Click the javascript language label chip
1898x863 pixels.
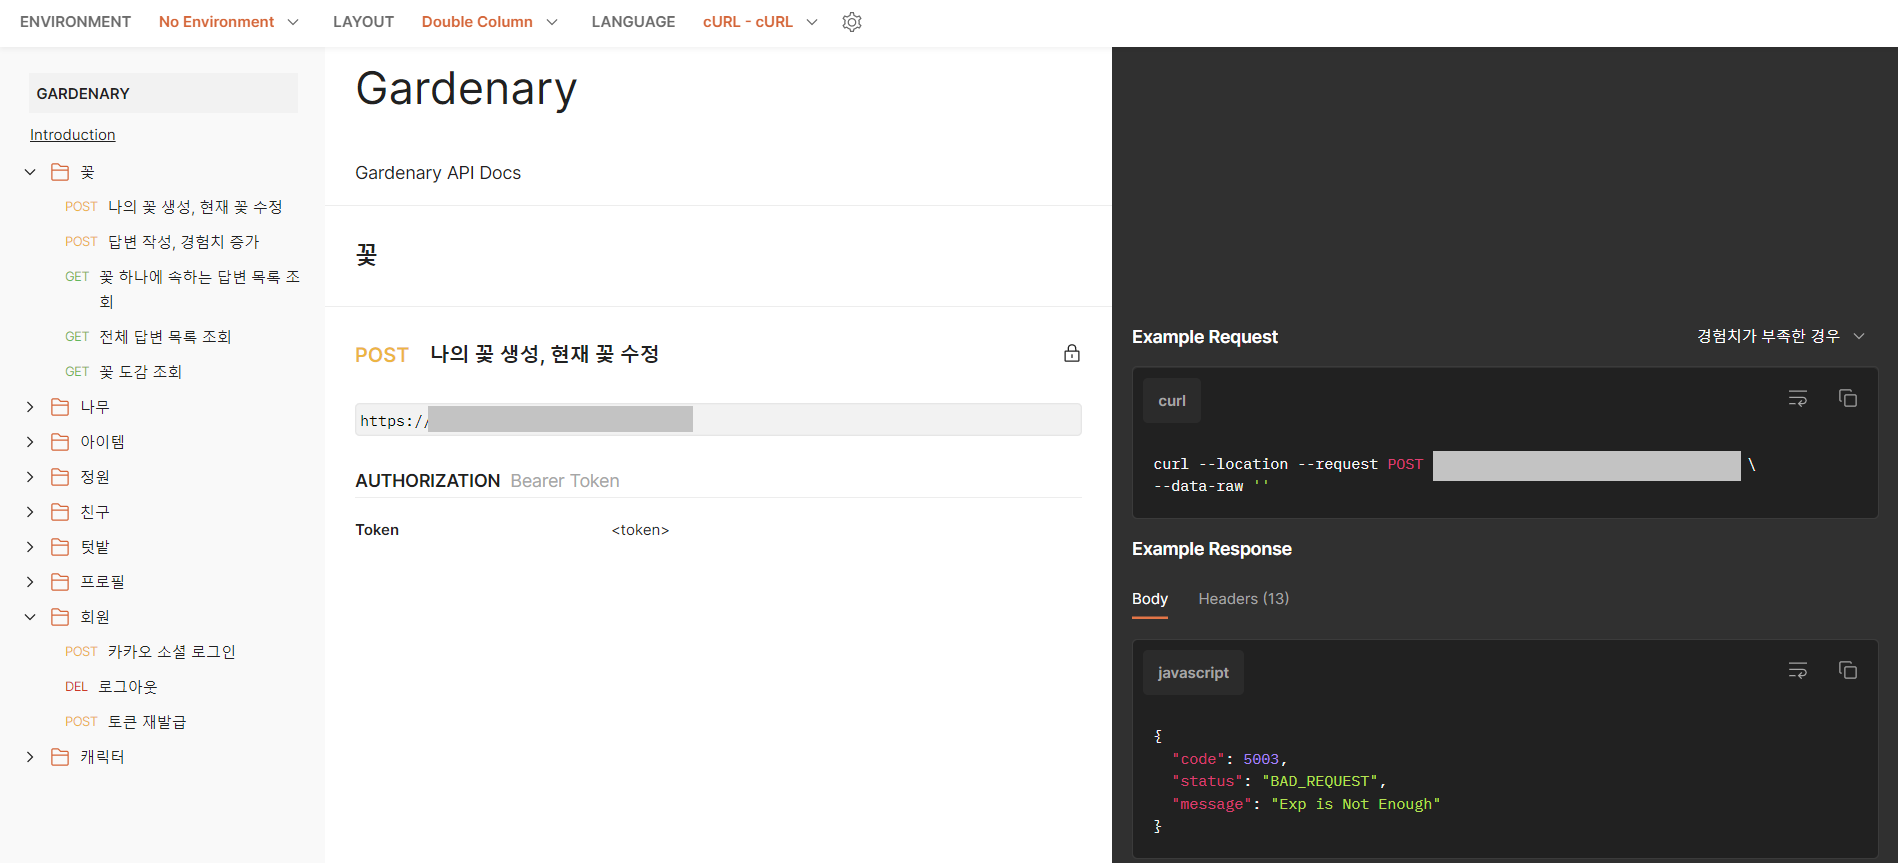pos(1193,673)
